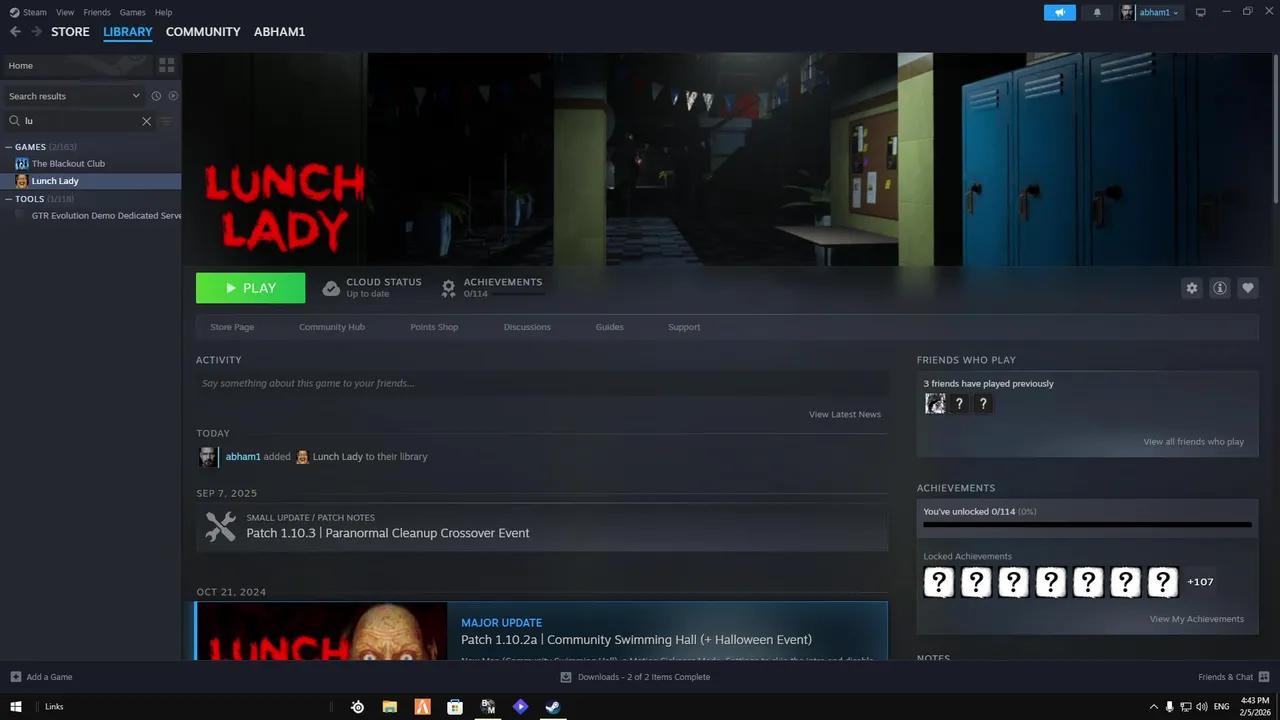
Task: Open Lunch Lady's gear settings menu
Action: pyautogui.click(x=1191, y=288)
